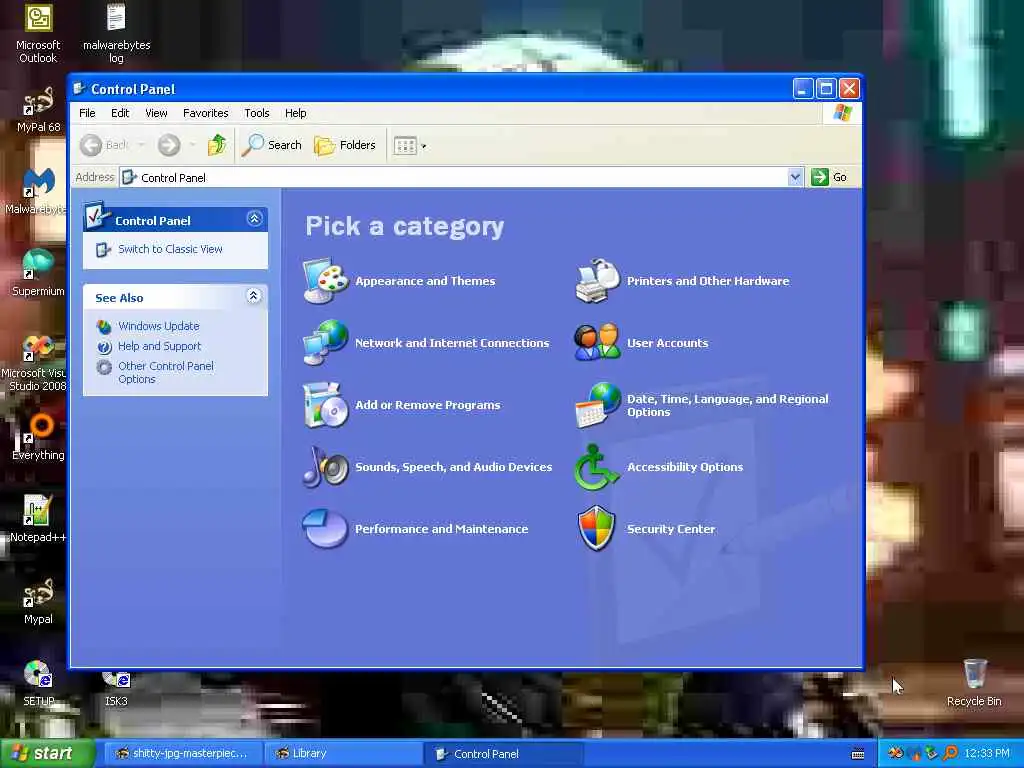Toggle the Folders toolbar button
Screen dimensions: 1024x768
345,145
